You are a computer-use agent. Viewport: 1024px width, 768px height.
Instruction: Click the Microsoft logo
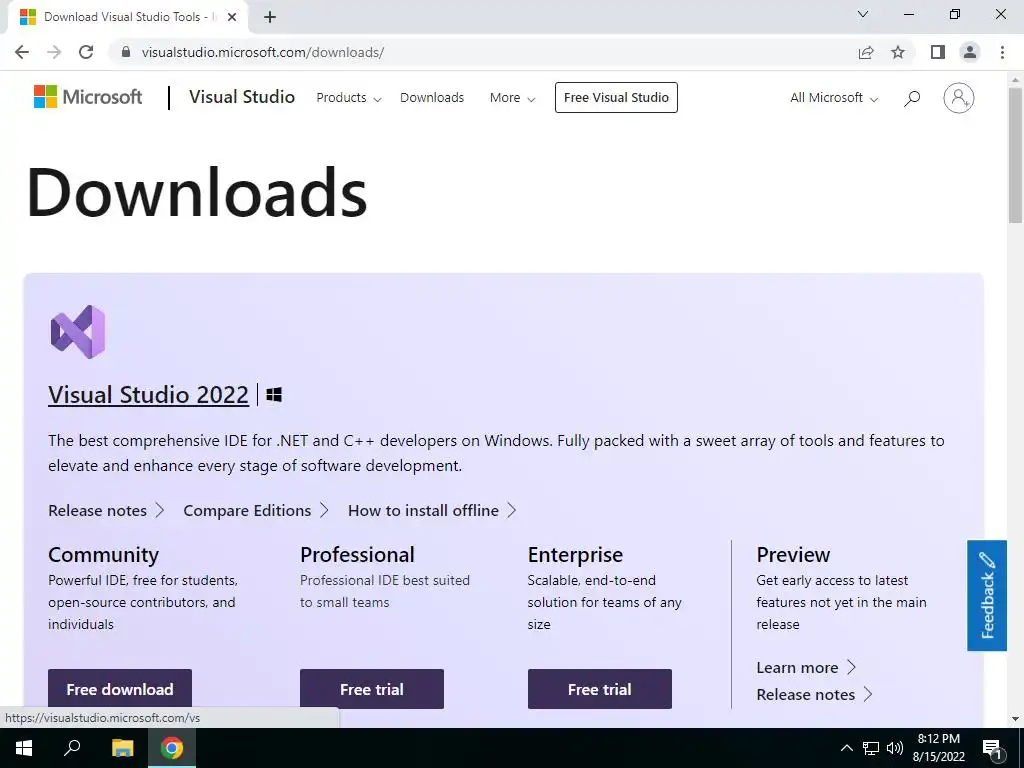[88, 97]
